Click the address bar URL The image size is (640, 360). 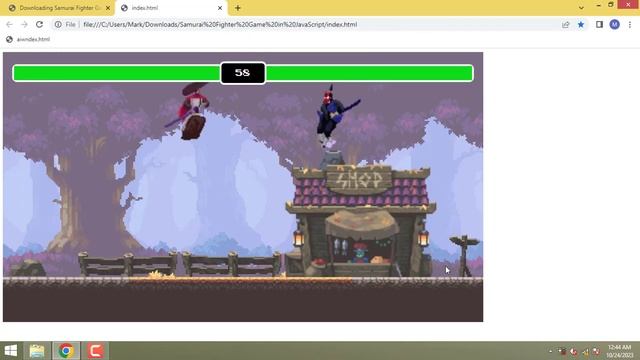[x=220, y=24]
